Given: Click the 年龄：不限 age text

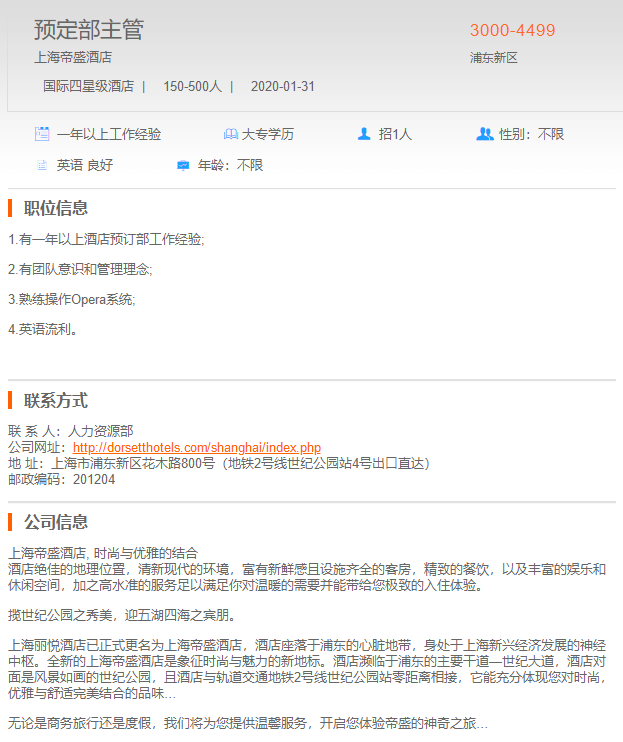Looking at the screenshot, I should [x=230, y=165].
